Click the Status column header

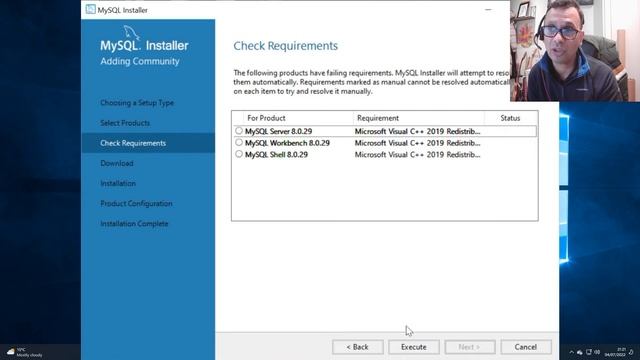coord(510,118)
